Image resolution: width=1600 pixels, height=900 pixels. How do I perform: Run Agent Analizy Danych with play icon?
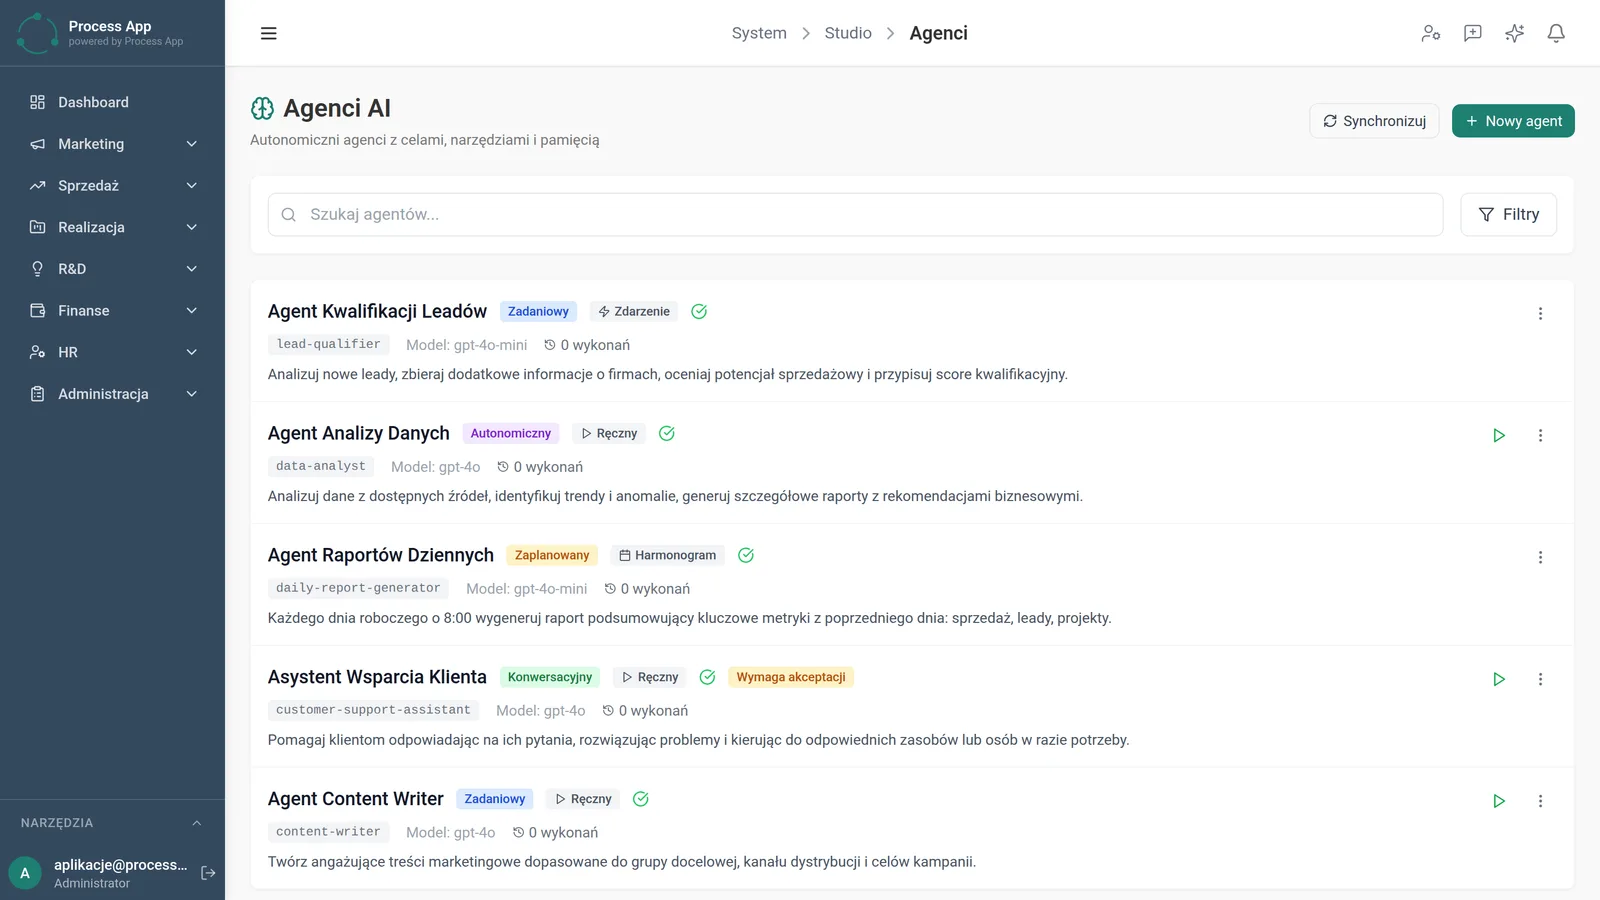click(x=1499, y=435)
